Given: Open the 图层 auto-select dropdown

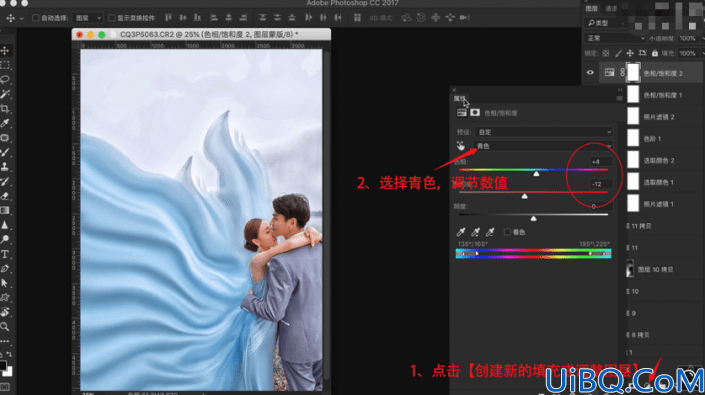Looking at the screenshot, I should click(88, 18).
